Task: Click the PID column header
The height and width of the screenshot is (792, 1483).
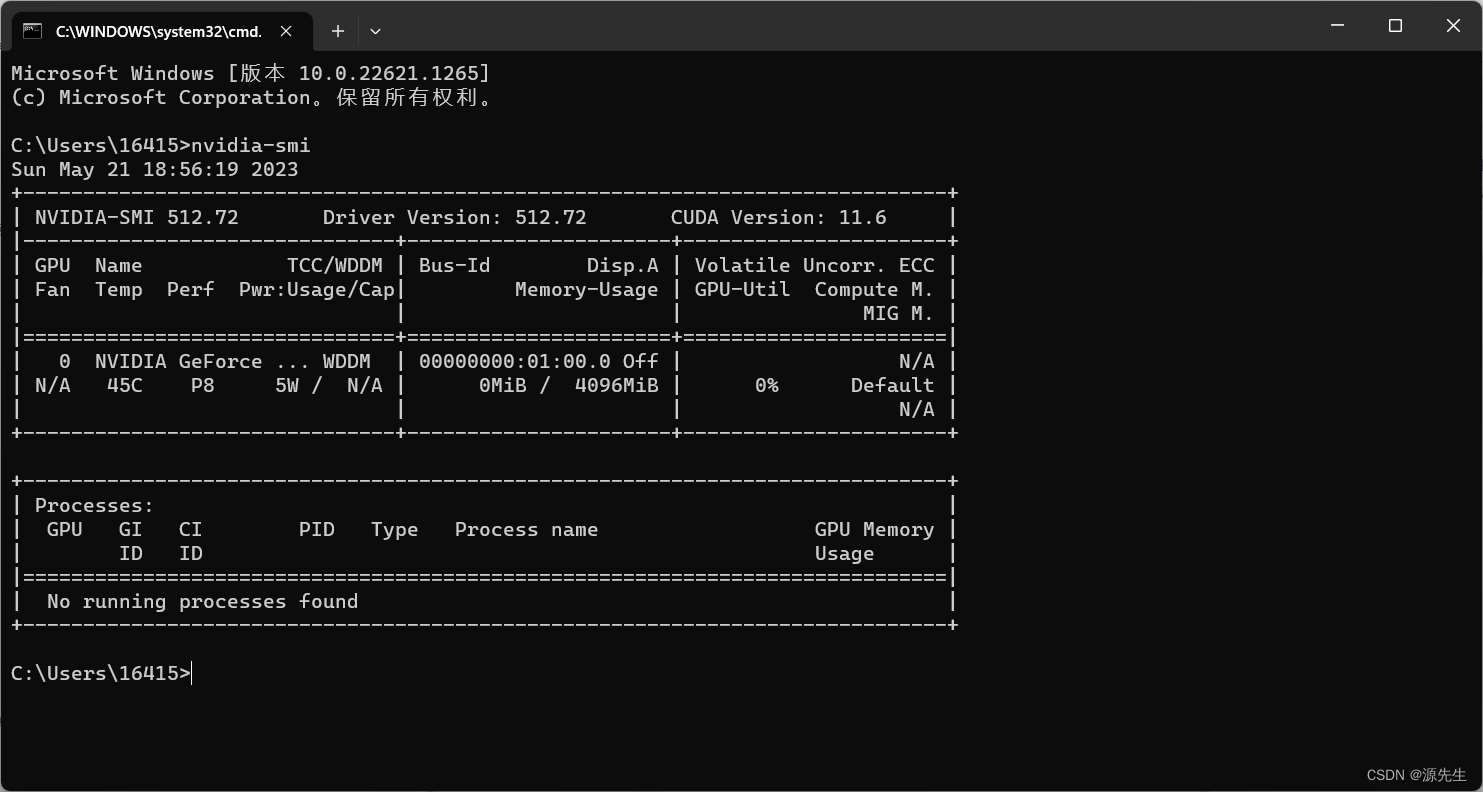Action: click(317, 529)
